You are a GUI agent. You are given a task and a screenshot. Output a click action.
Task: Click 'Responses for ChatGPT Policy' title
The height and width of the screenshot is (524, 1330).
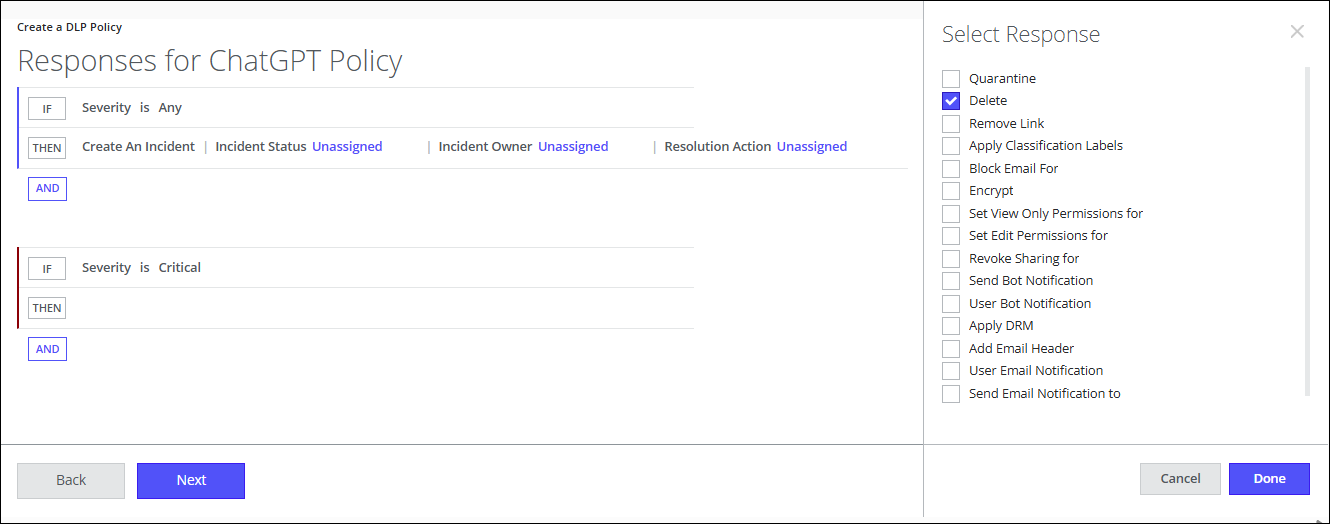pos(210,61)
